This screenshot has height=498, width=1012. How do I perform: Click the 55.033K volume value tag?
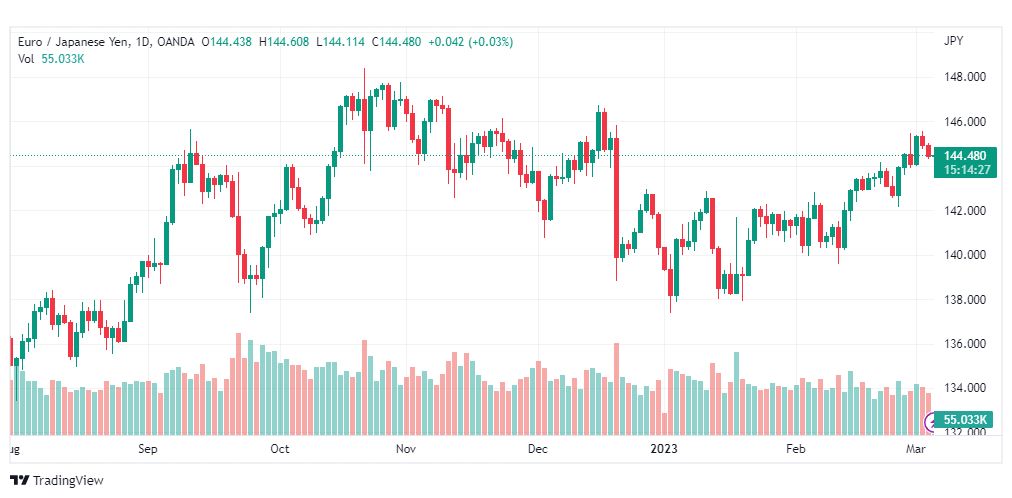964,420
